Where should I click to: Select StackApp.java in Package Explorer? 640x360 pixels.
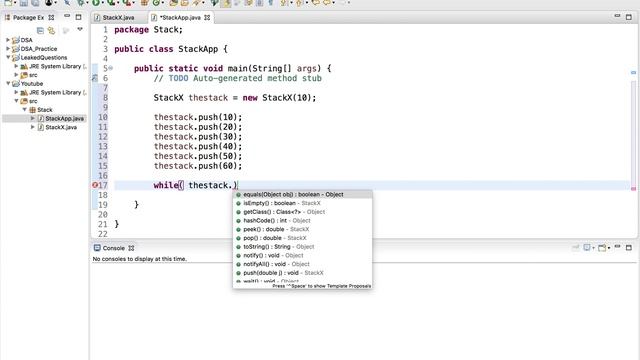pyautogui.click(x=64, y=118)
